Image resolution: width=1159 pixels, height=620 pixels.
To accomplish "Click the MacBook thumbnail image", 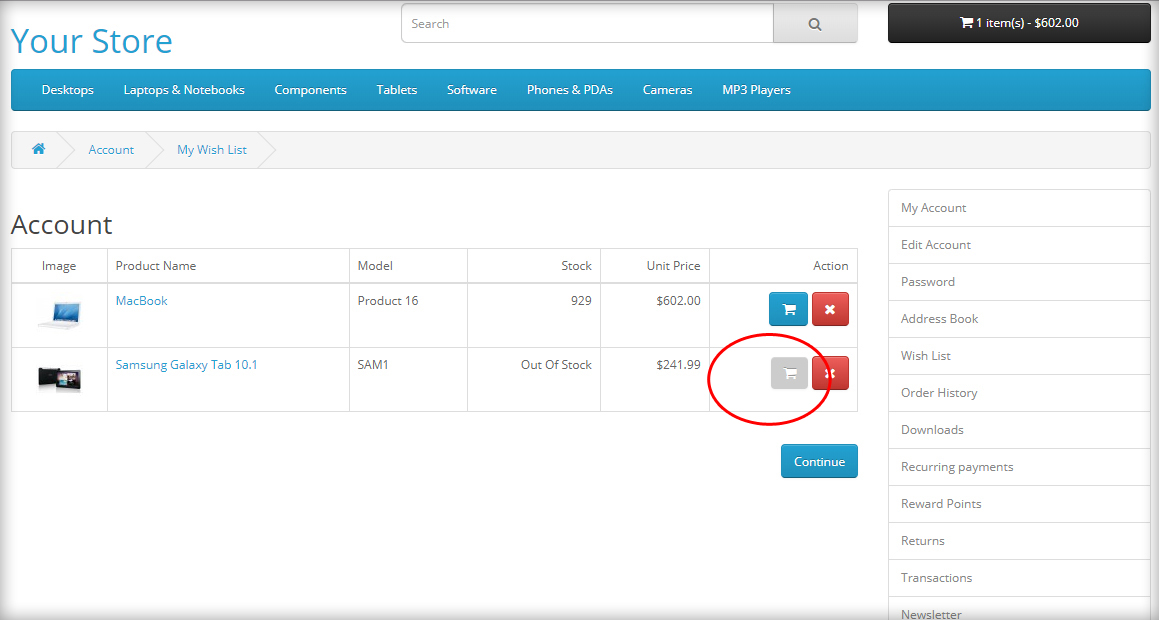I will tap(59, 315).
